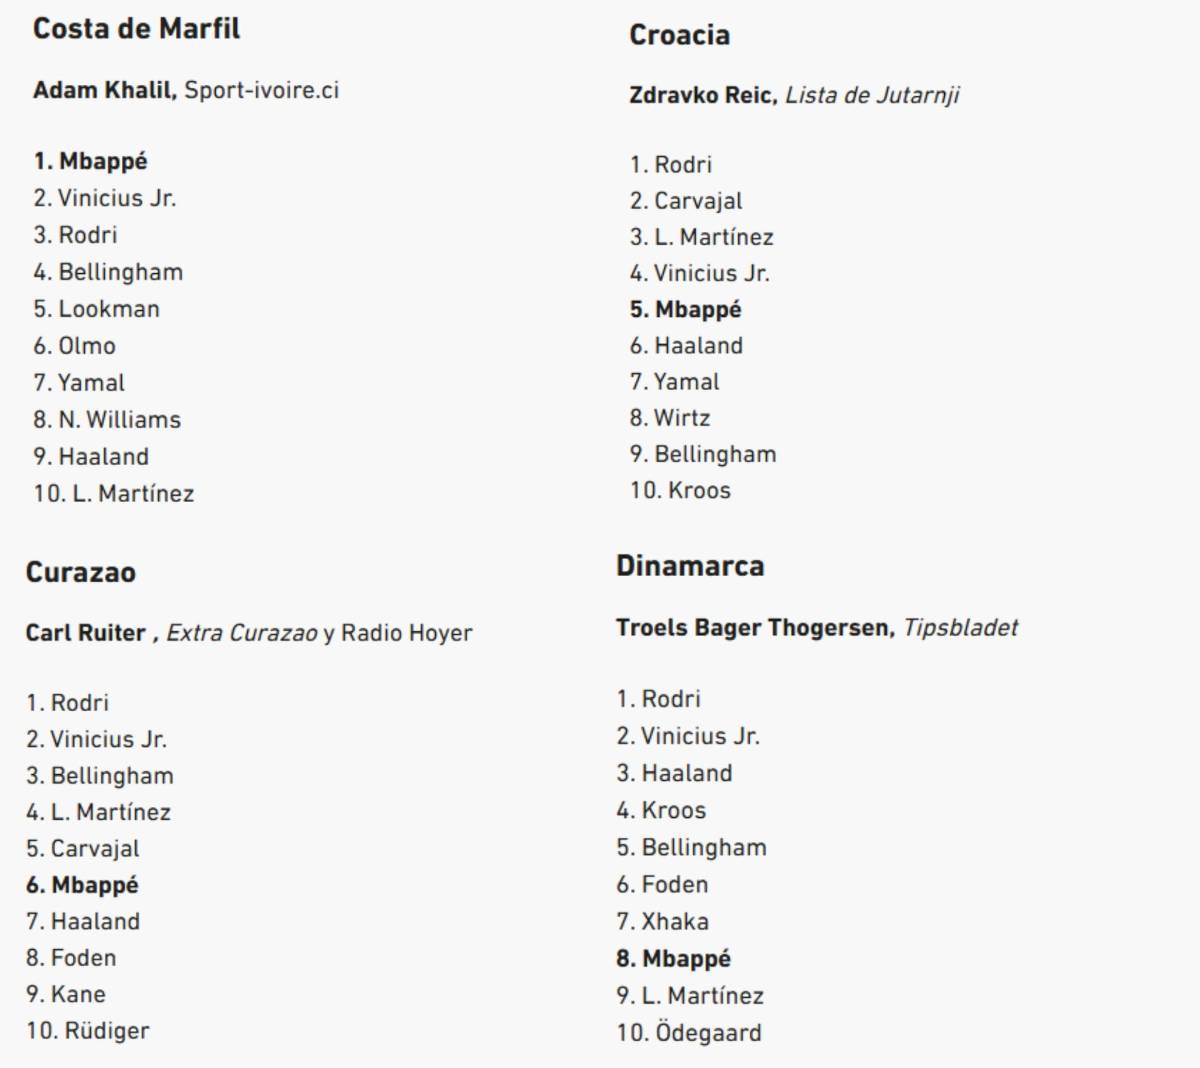Select journalist name Carl Ruiter
1200x1068 pixels.
[86, 633]
